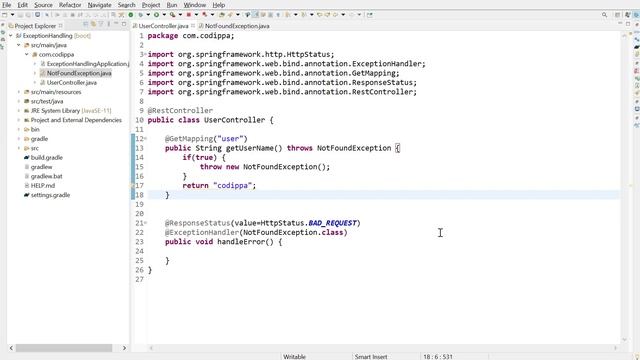
Task: Toggle code folding at line 12
Action: click(146, 139)
